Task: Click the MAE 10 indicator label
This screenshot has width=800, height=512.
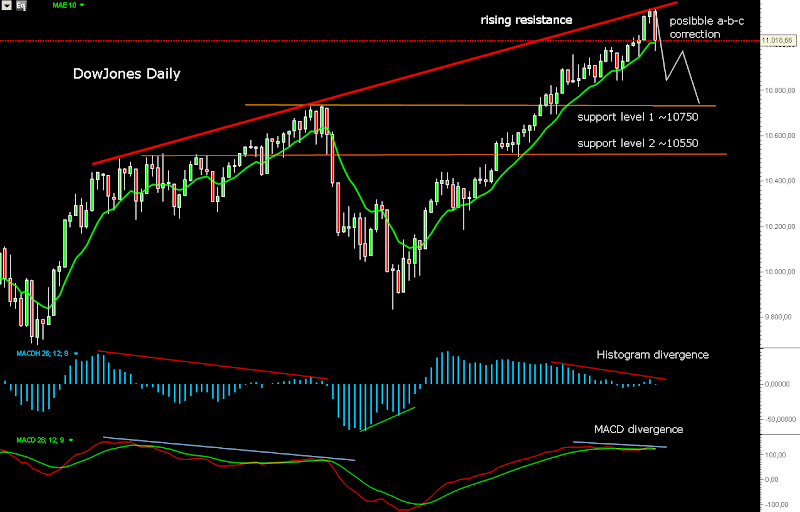Action: click(x=64, y=5)
